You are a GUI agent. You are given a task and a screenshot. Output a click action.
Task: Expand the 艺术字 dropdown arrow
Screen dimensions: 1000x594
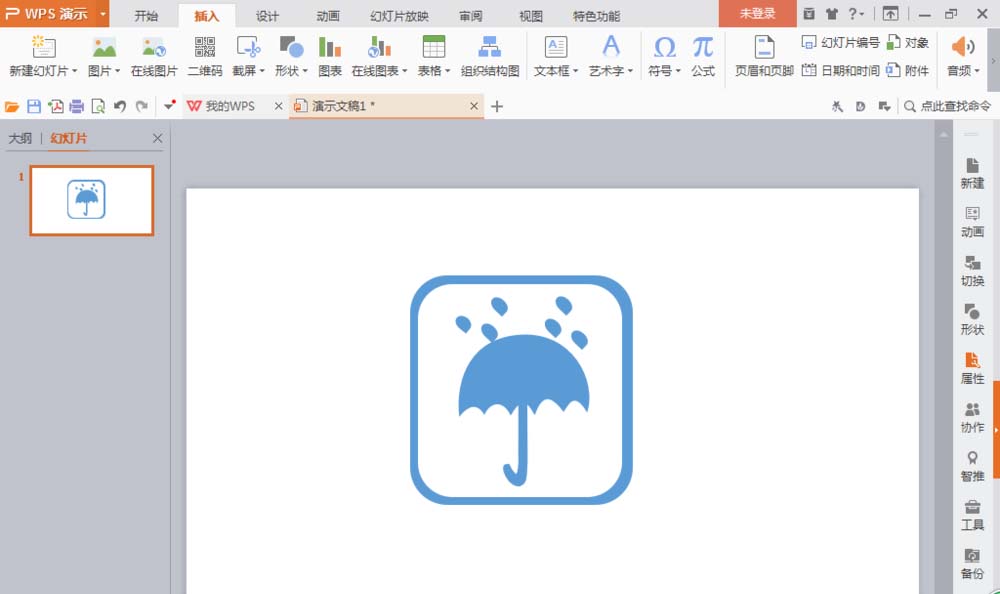(x=630, y=71)
